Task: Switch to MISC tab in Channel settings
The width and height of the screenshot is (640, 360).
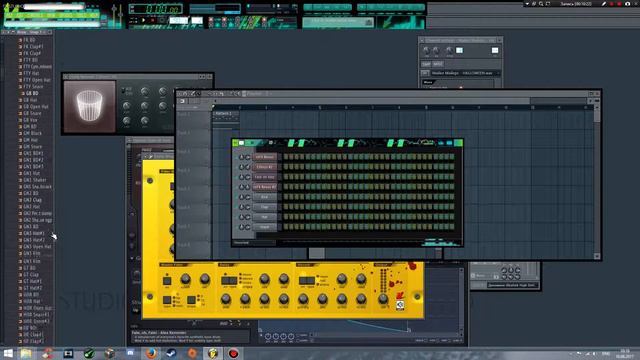Action: click(x=438, y=64)
